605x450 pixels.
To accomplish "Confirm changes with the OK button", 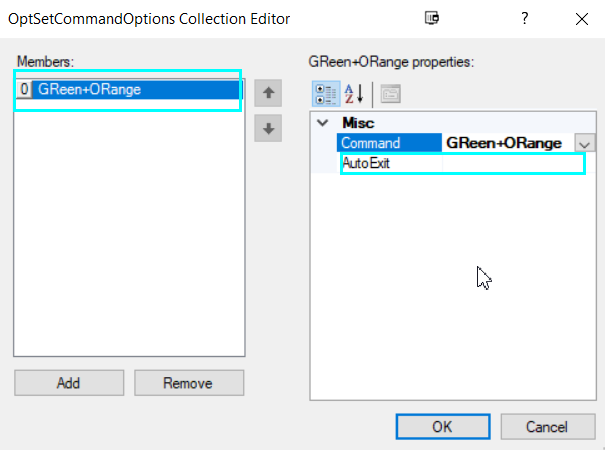I will (441, 426).
